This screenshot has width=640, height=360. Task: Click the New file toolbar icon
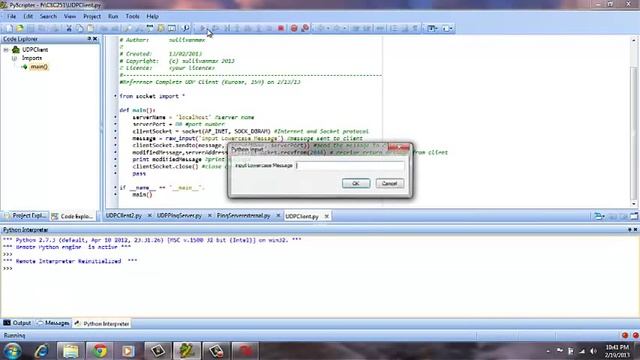pyautogui.click(x=9, y=28)
